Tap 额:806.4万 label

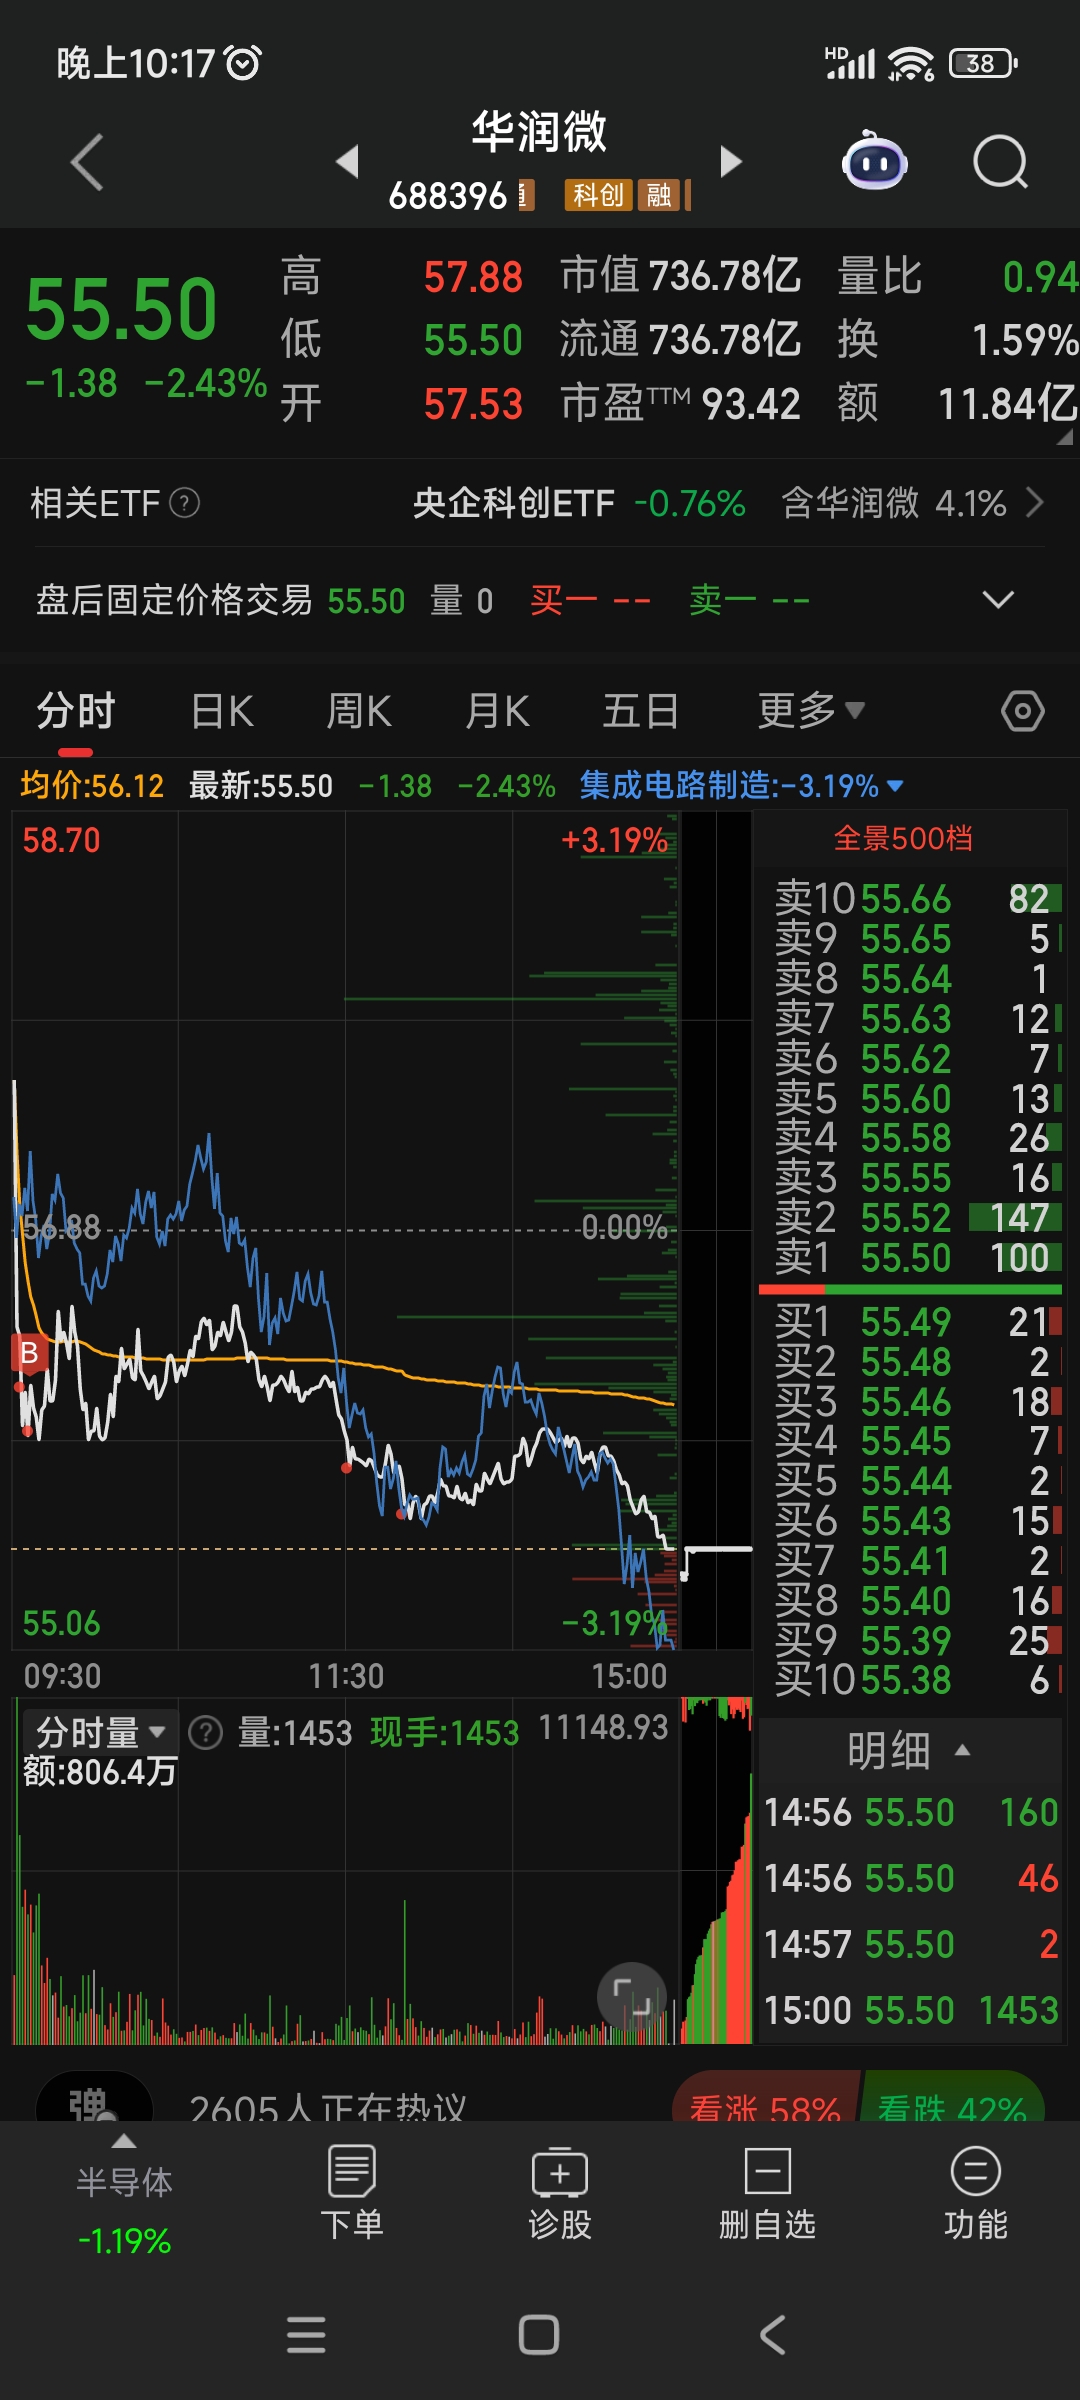tap(100, 1772)
